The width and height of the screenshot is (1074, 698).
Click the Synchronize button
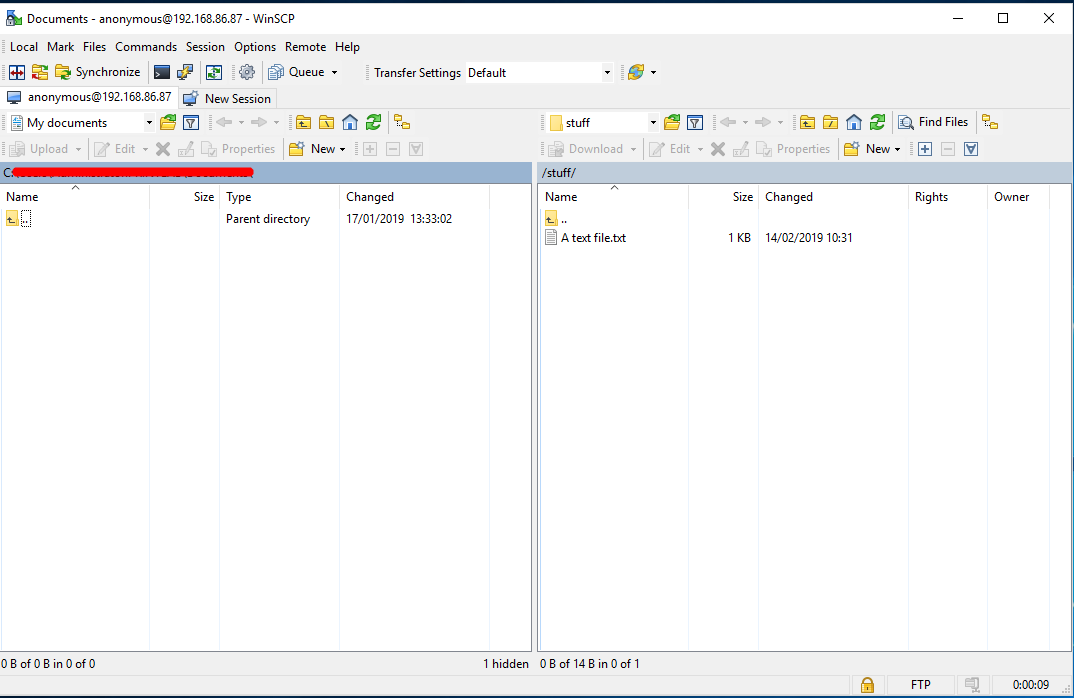tap(97, 72)
